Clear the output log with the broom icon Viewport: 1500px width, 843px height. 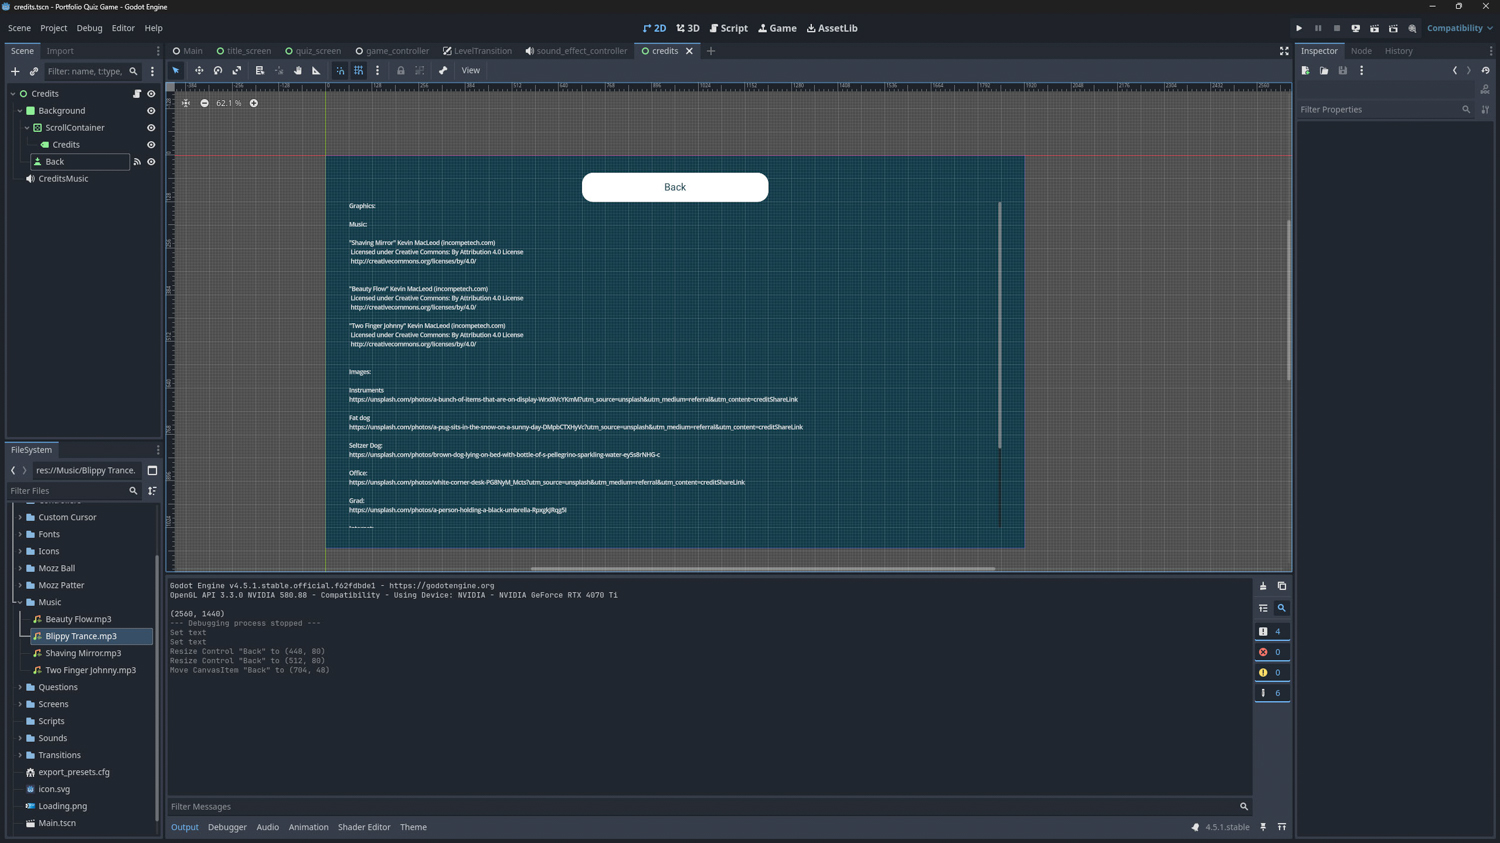click(x=1263, y=586)
